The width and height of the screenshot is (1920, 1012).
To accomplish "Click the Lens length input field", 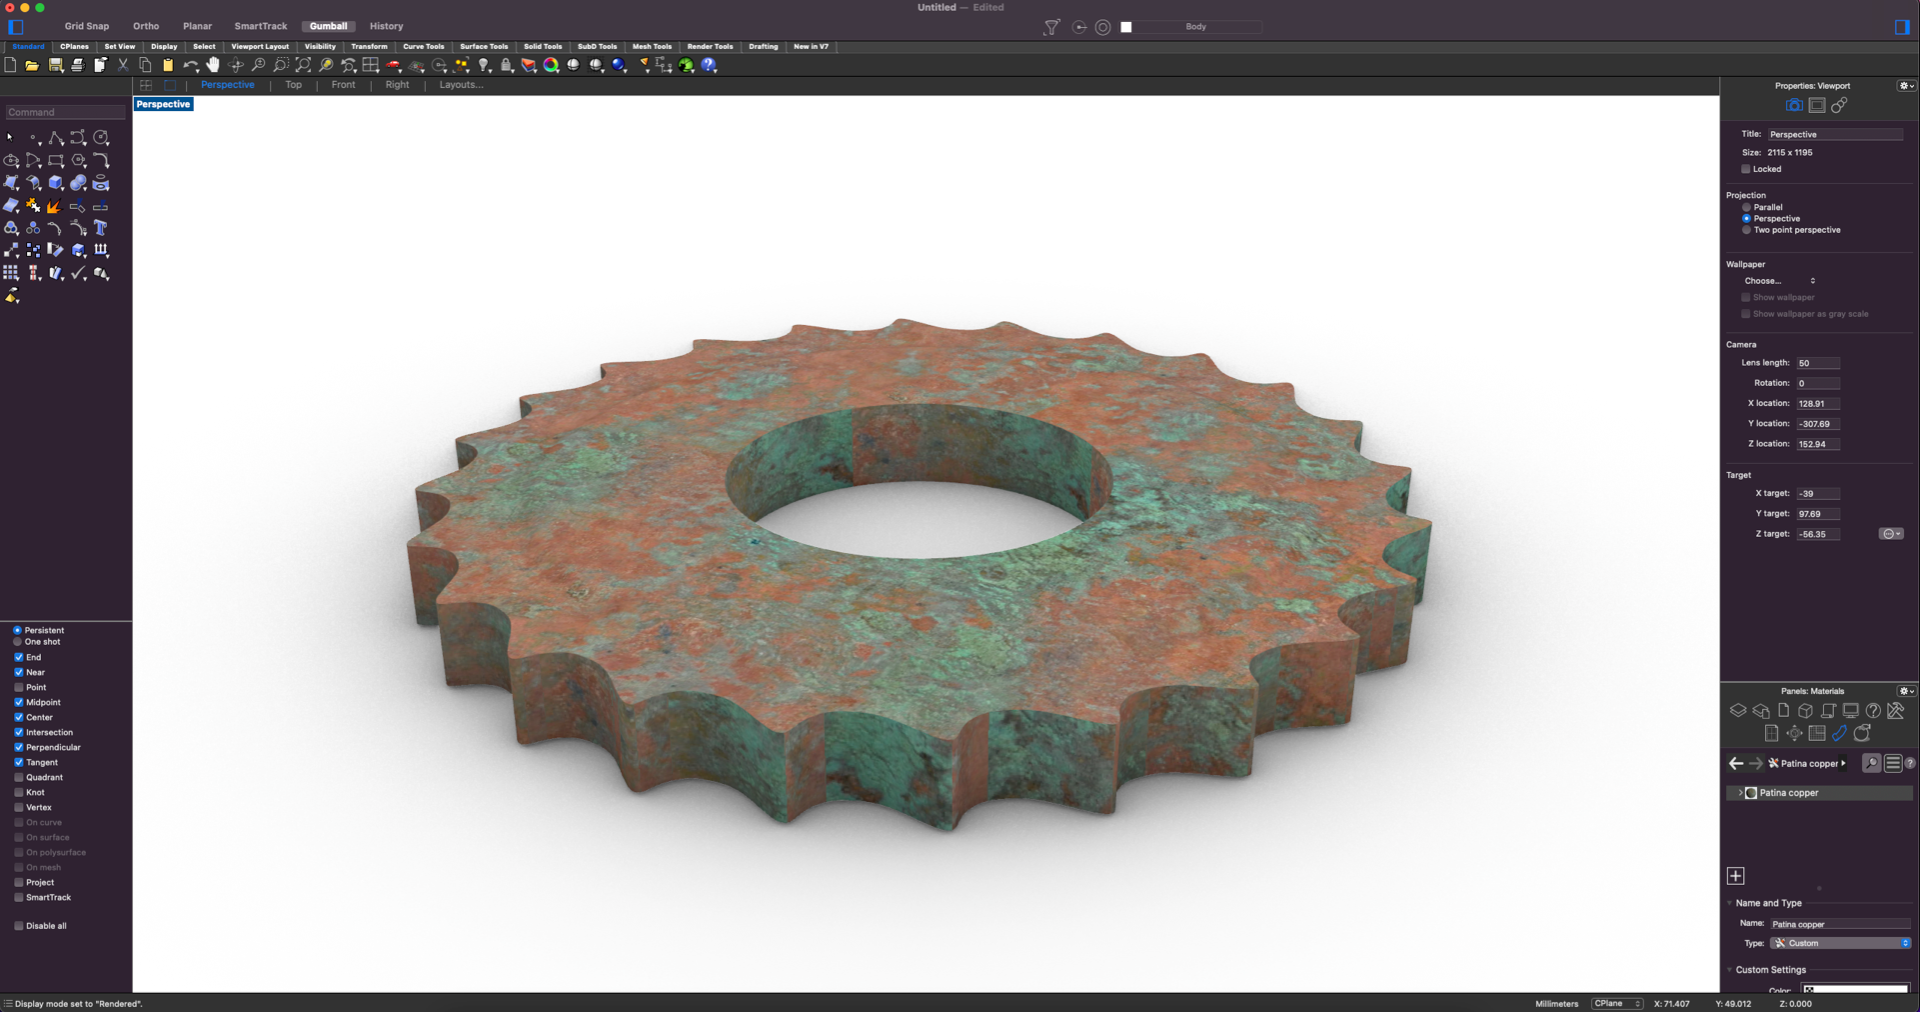I will (x=1817, y=363).
